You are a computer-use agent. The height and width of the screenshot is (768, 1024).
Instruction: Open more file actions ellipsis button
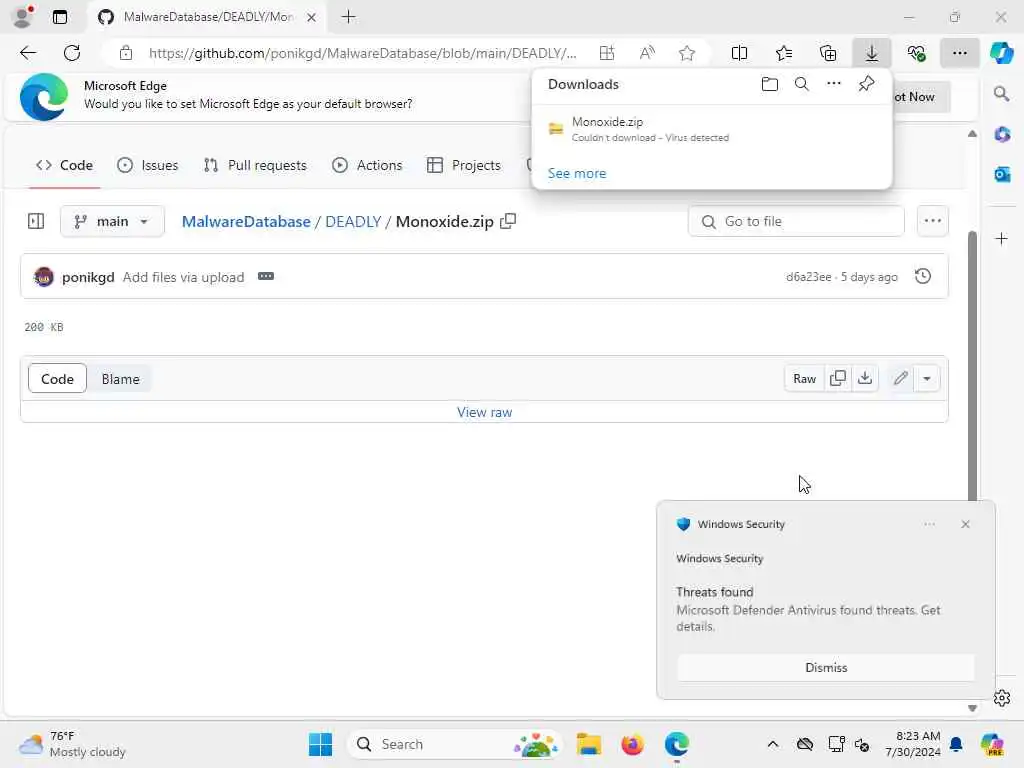(x=933, y=221)
